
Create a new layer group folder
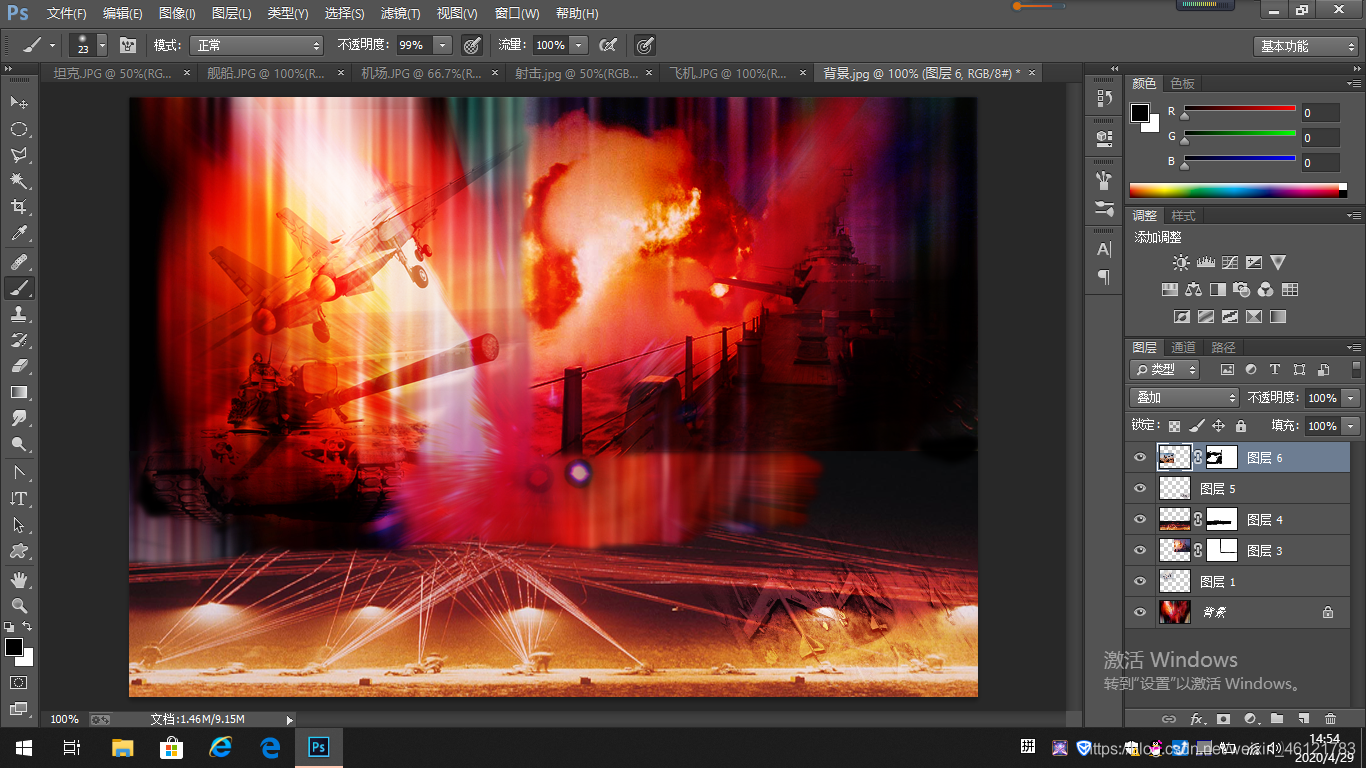tap(1277, 719)
